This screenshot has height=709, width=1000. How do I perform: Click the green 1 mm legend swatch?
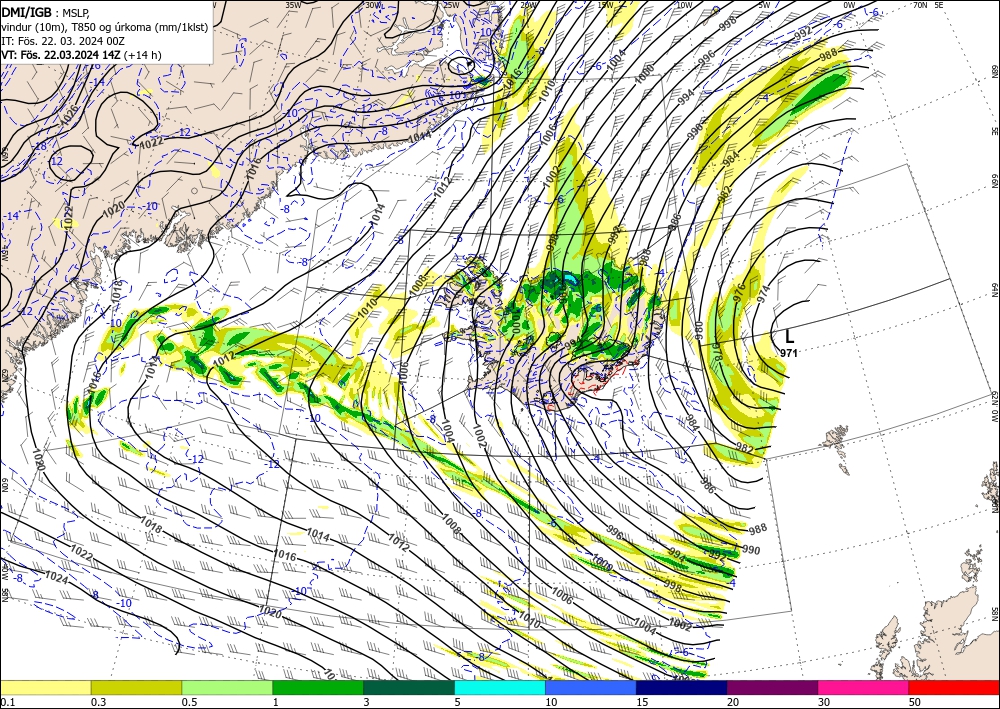[318, 687]
